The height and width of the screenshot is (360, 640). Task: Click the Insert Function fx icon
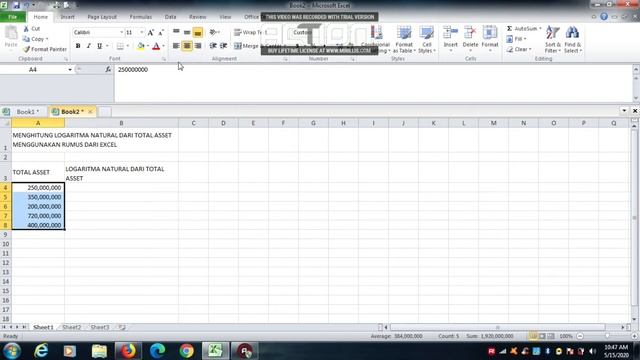[x=108, y=70]
